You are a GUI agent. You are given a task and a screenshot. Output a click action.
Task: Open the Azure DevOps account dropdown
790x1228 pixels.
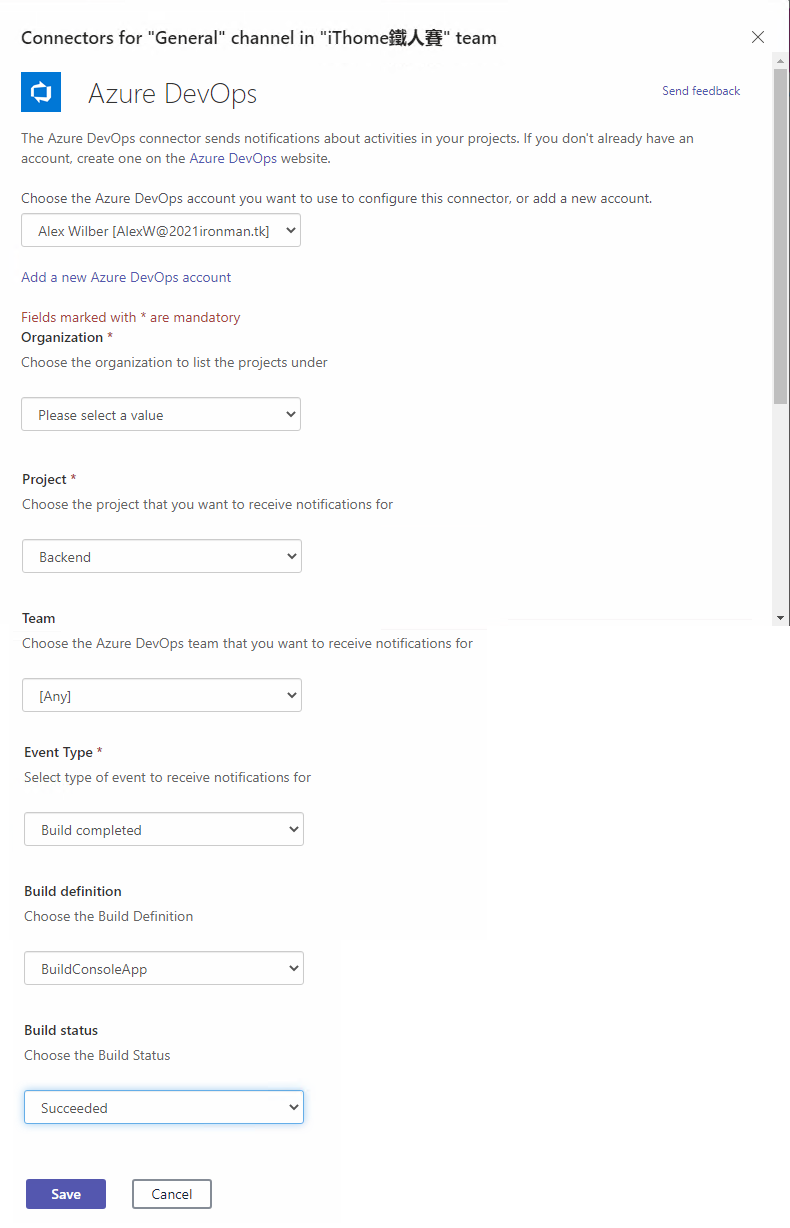tap(161, 231)
